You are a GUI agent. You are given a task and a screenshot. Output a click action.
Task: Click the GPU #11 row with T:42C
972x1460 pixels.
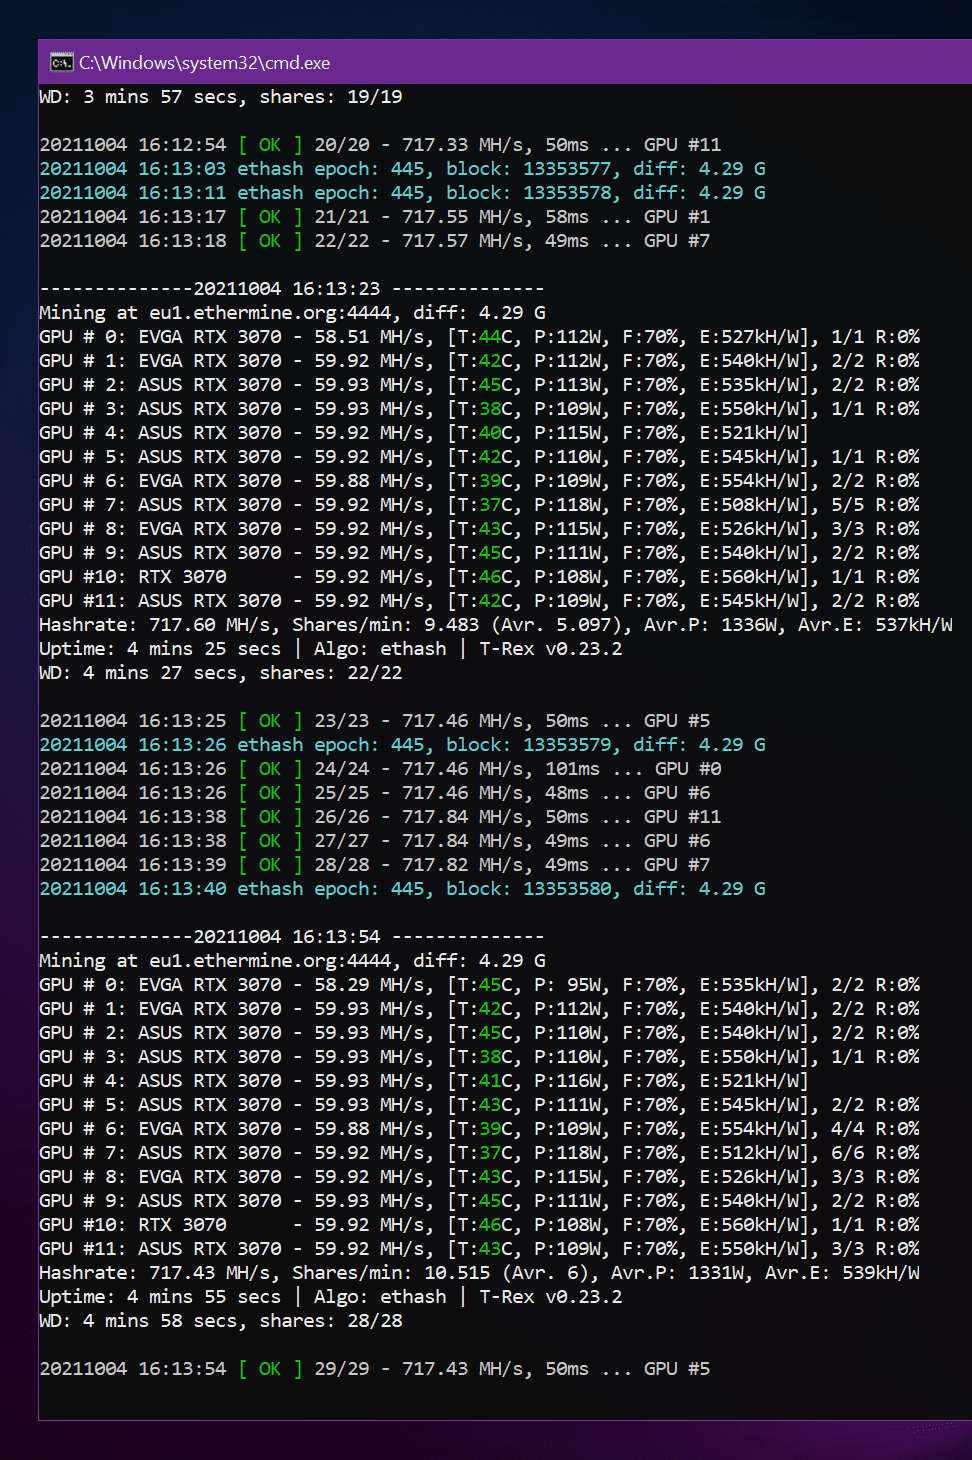[479, 601]
